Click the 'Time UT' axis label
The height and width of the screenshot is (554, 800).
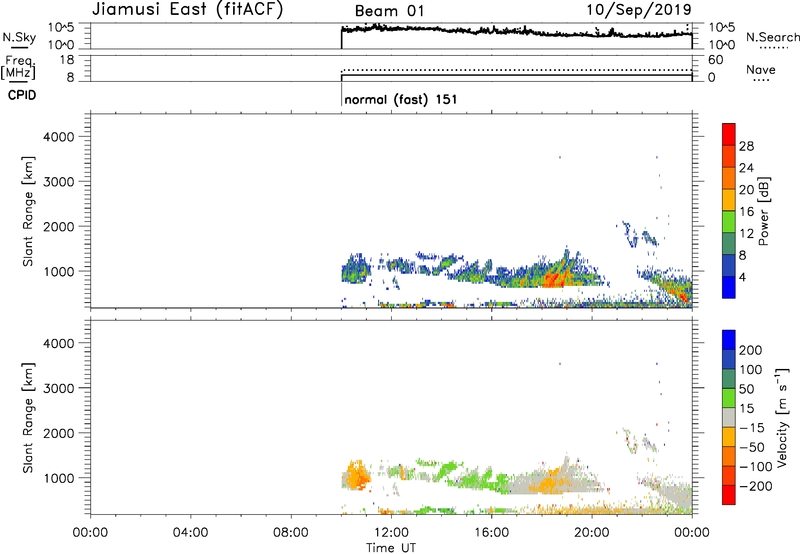(x=391, y=547)
